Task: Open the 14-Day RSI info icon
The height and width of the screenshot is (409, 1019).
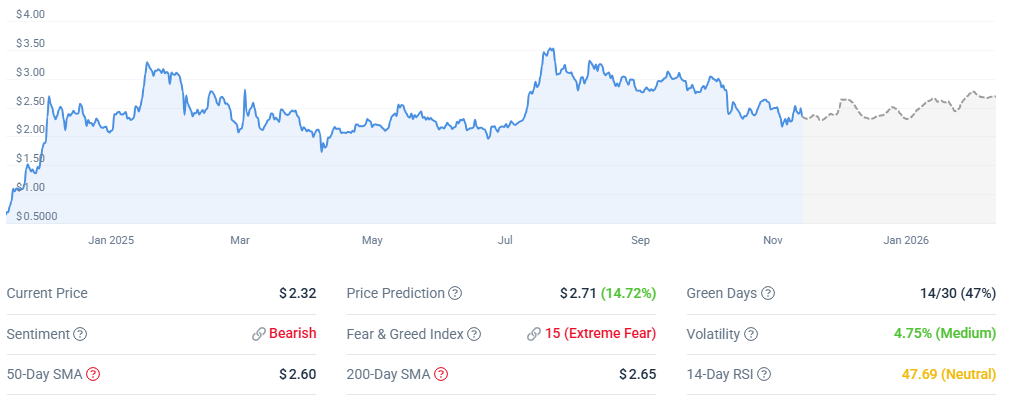Action: (763, 375)
